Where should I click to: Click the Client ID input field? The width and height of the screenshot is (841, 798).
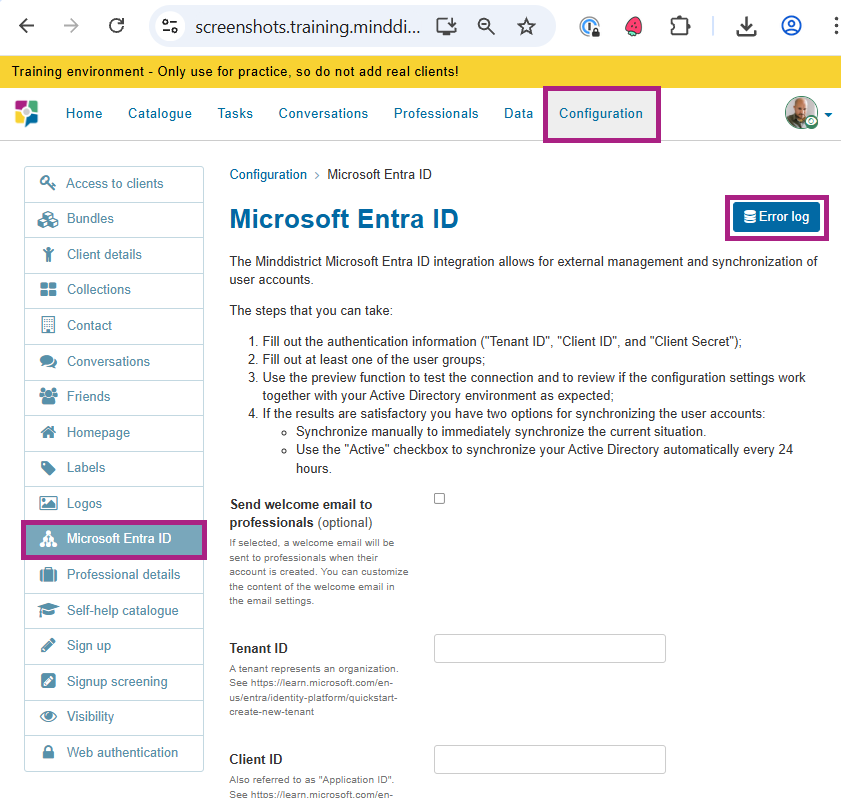550,759
